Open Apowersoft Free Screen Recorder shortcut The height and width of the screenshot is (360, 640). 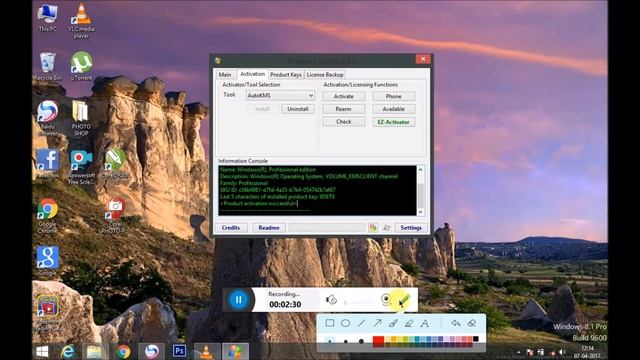[81, 167]
